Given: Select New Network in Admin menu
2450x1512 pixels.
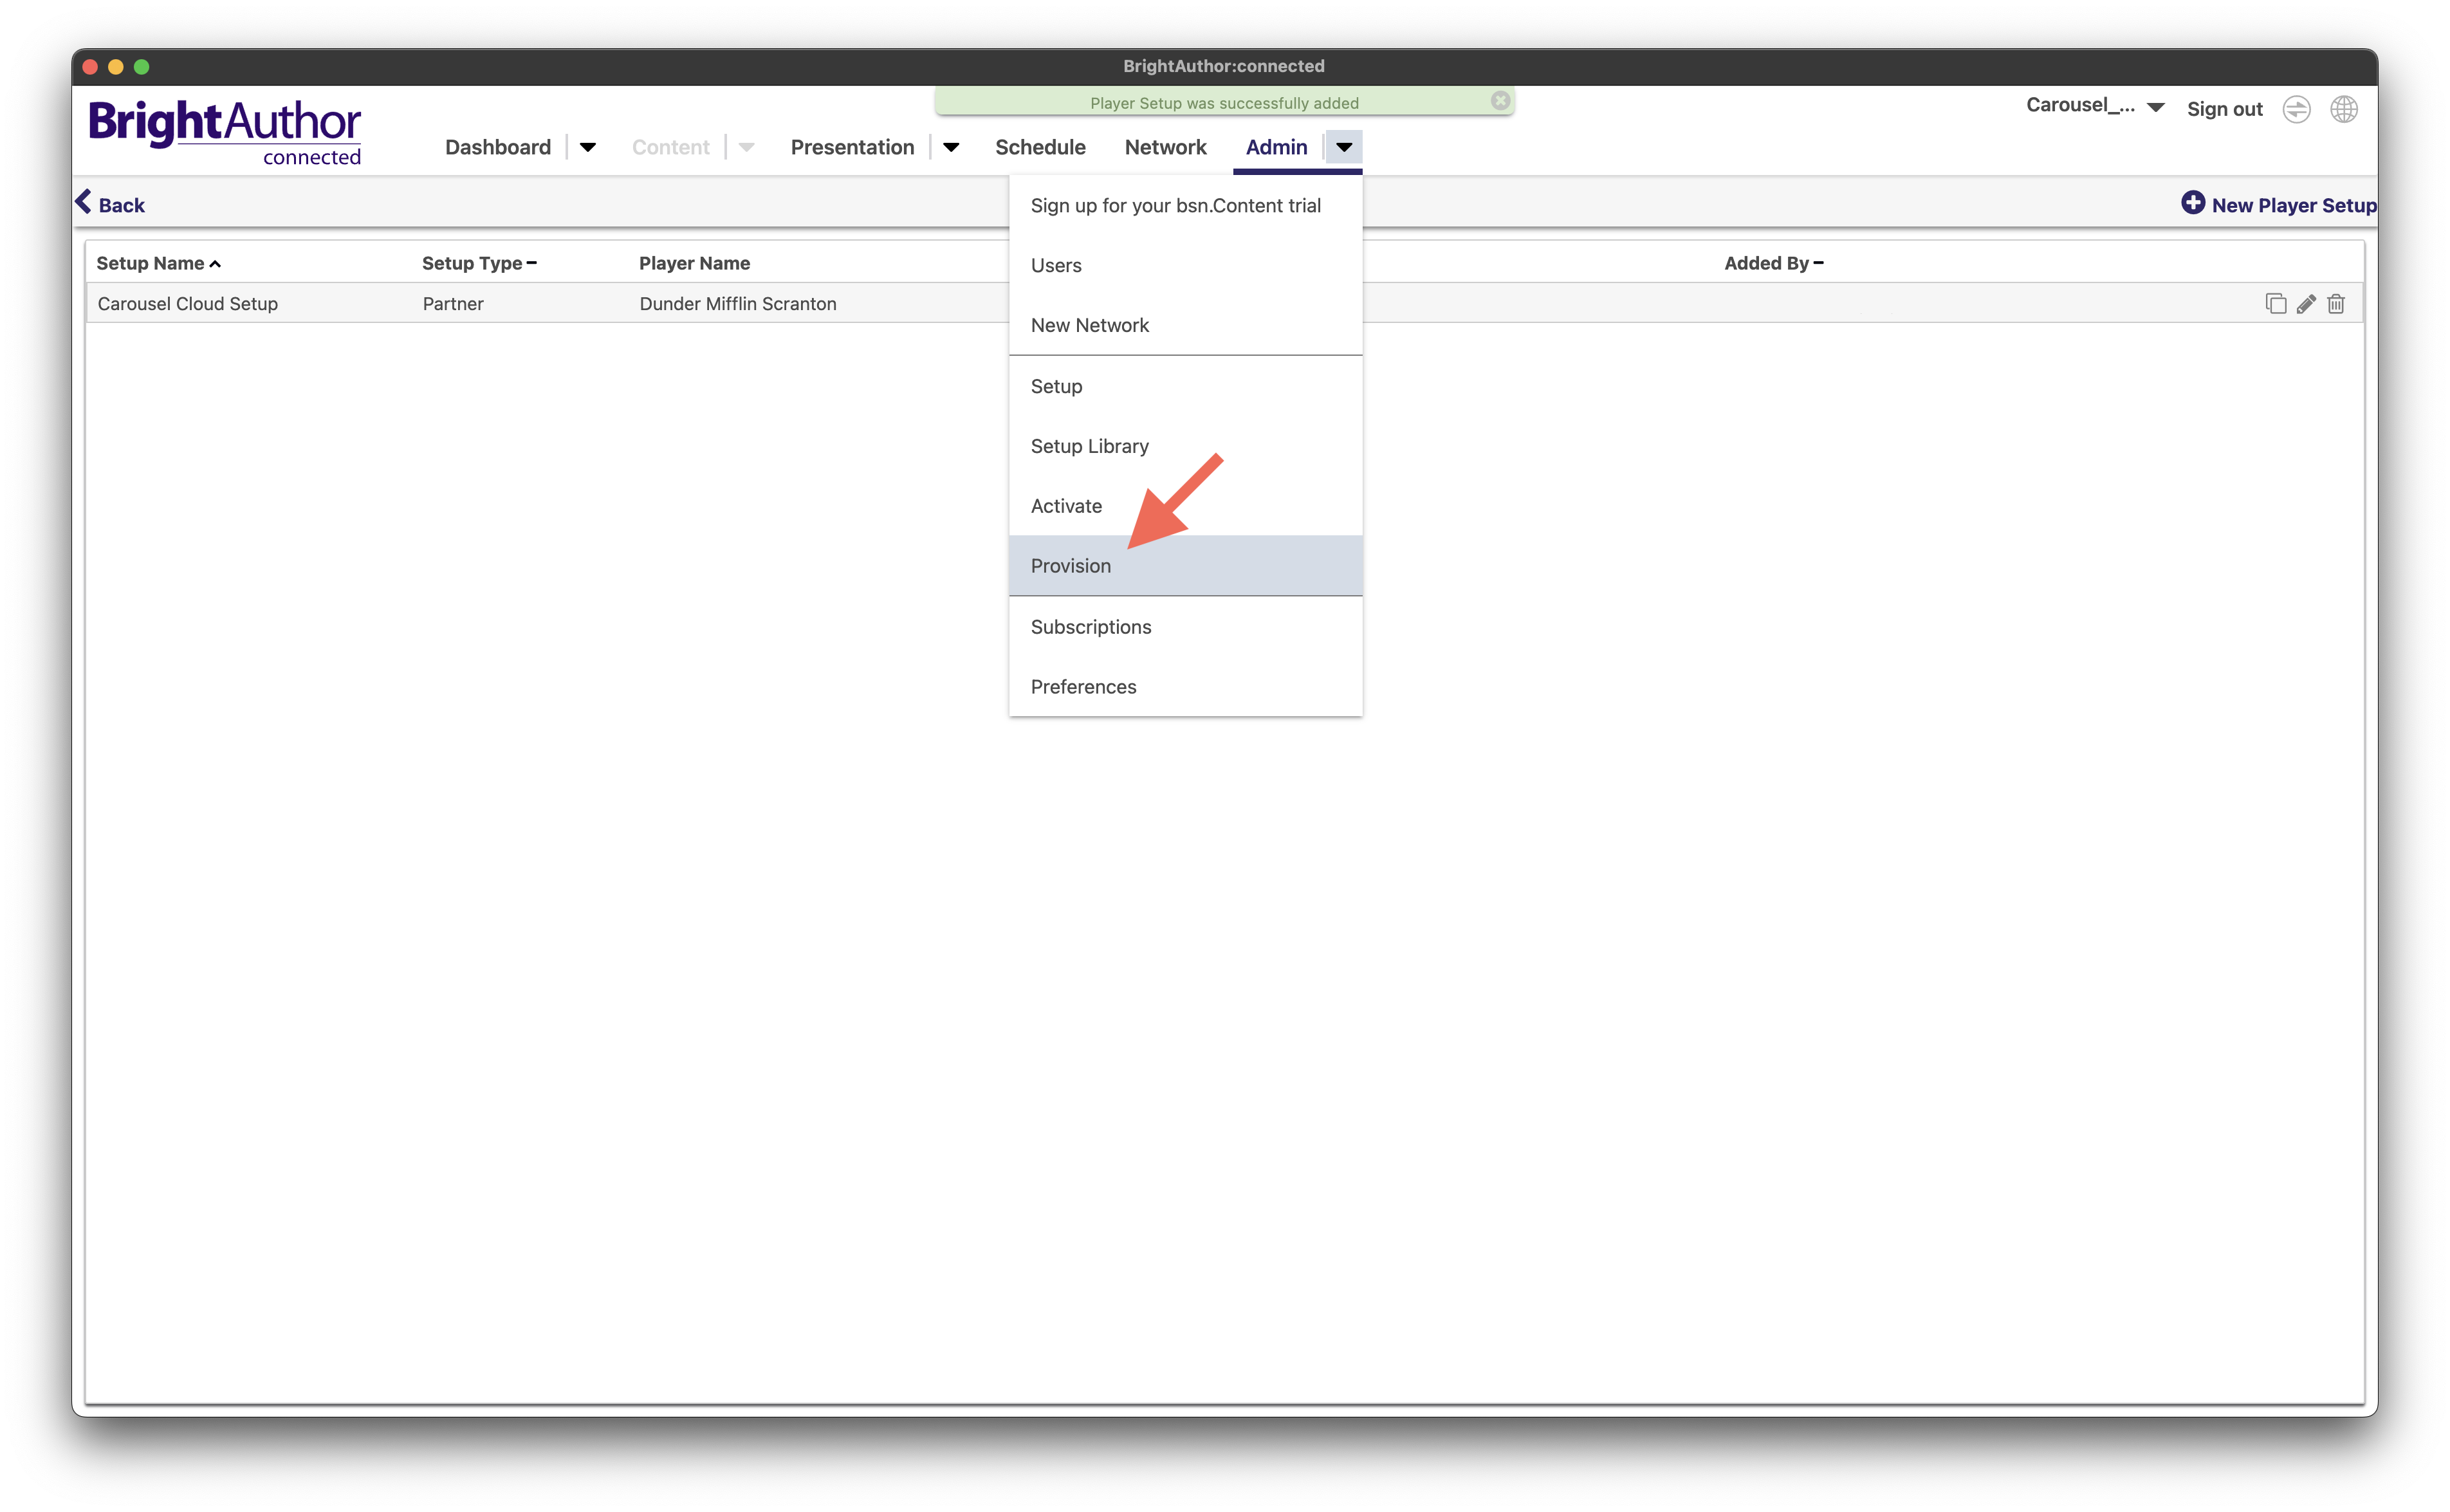Looking at the screenshot, I should pyautogui.click(x=1185, y=325).
